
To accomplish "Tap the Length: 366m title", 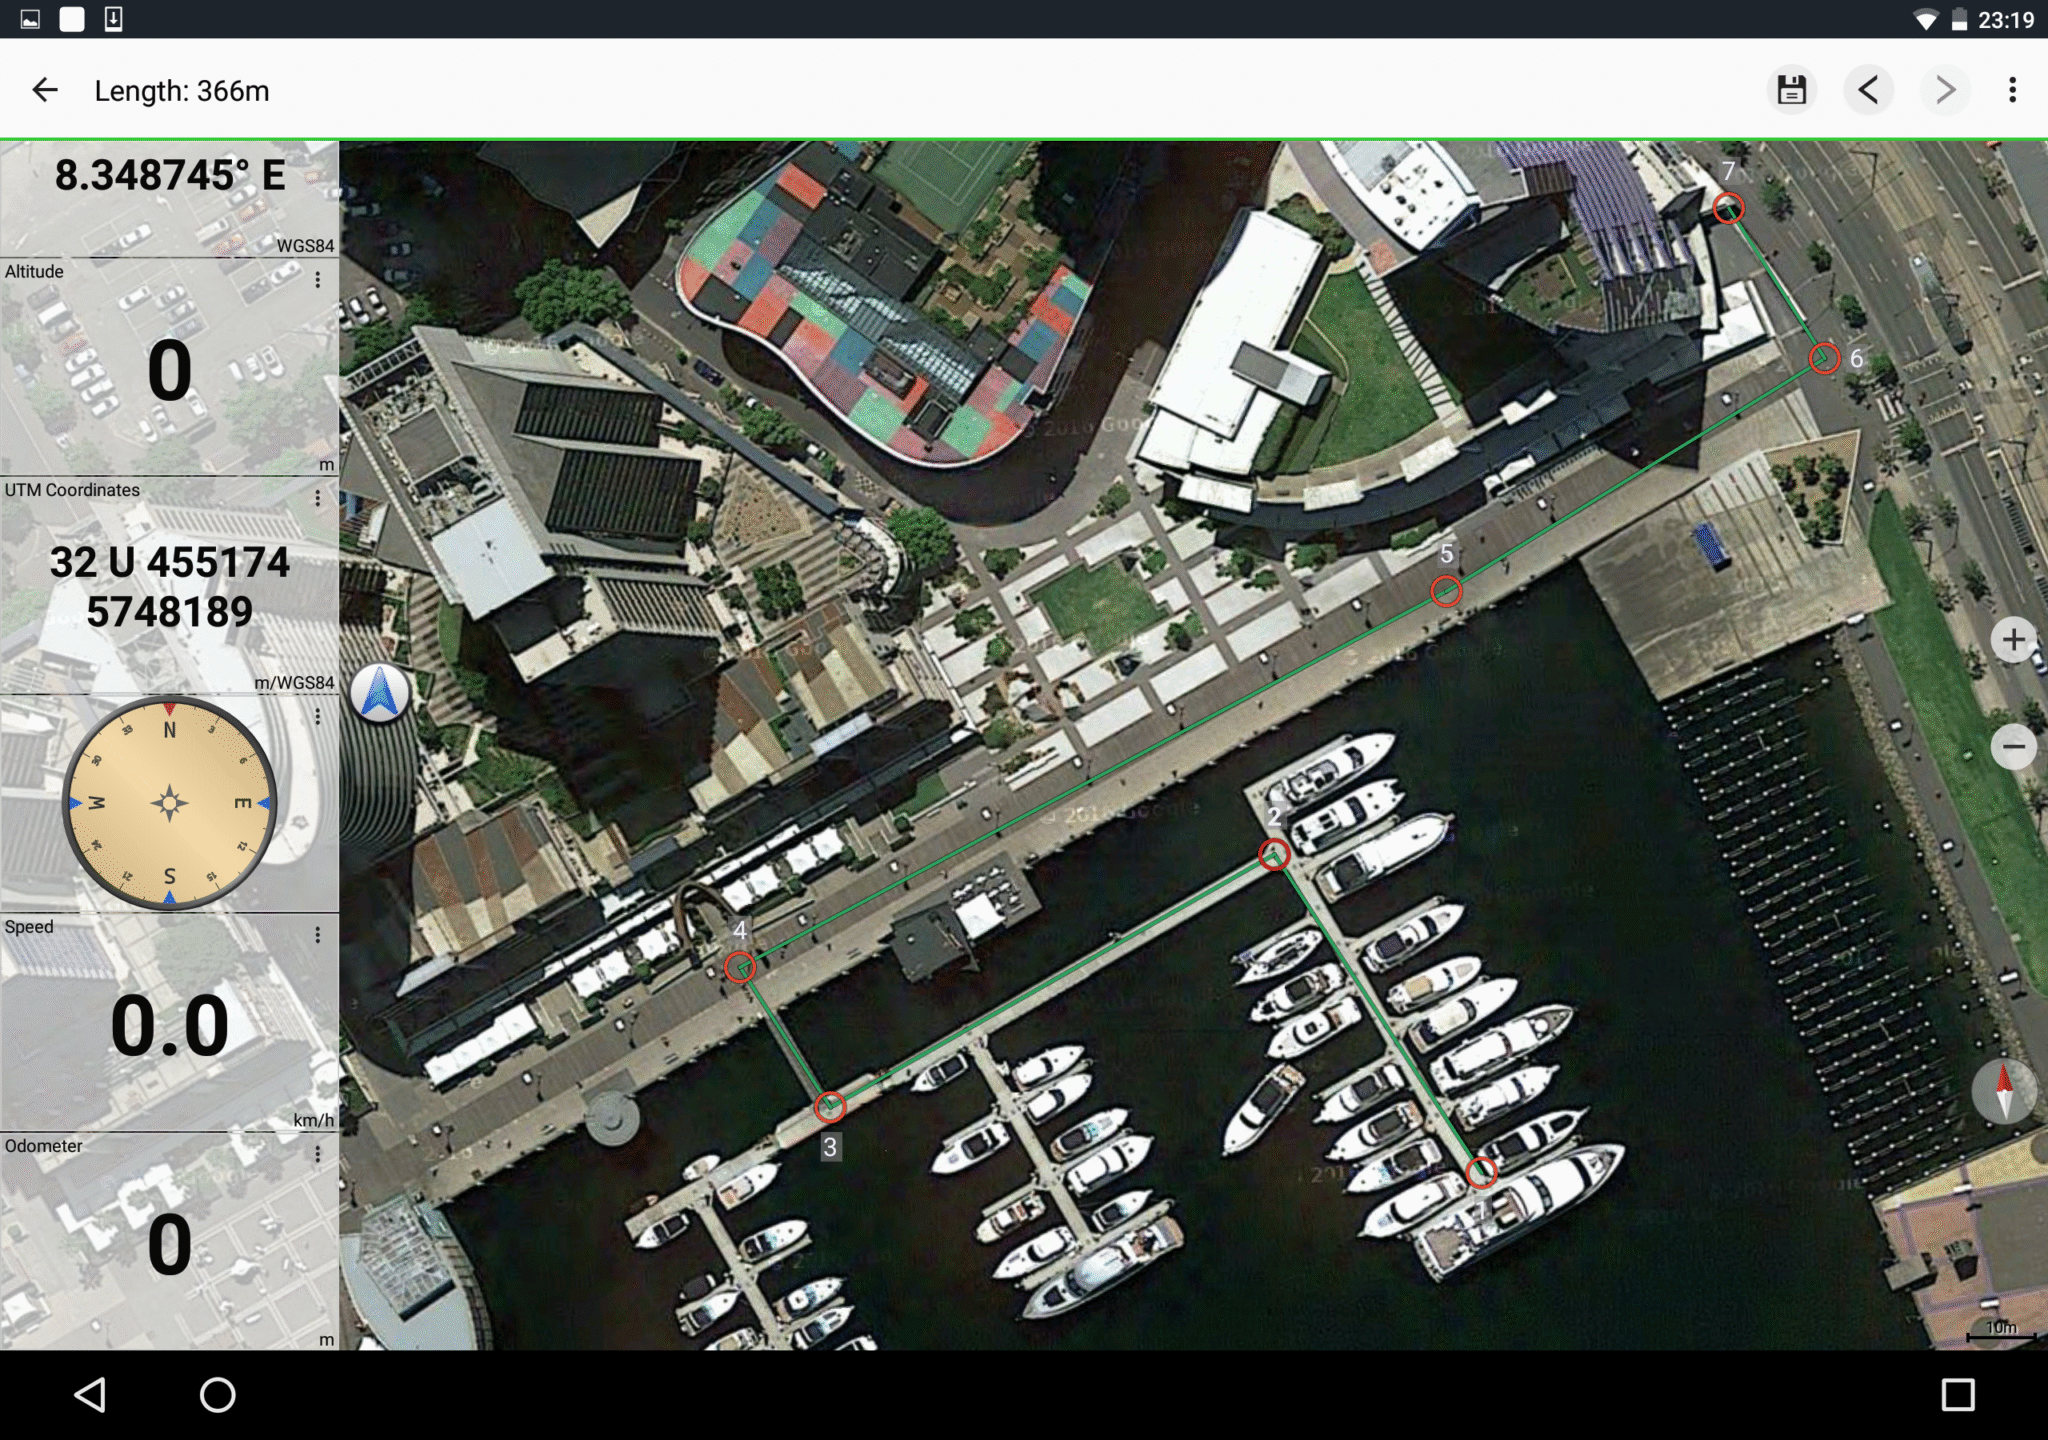I will coord(181,89).
